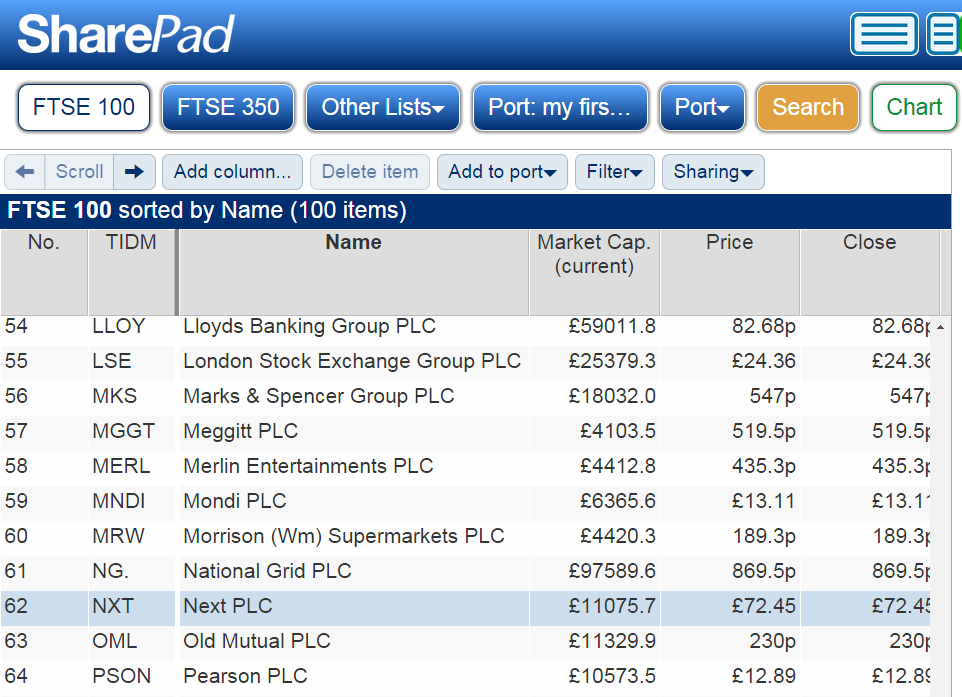Click the table scroll-up arrow
Viewport: 962px width, 697px height.
(940, 328)
